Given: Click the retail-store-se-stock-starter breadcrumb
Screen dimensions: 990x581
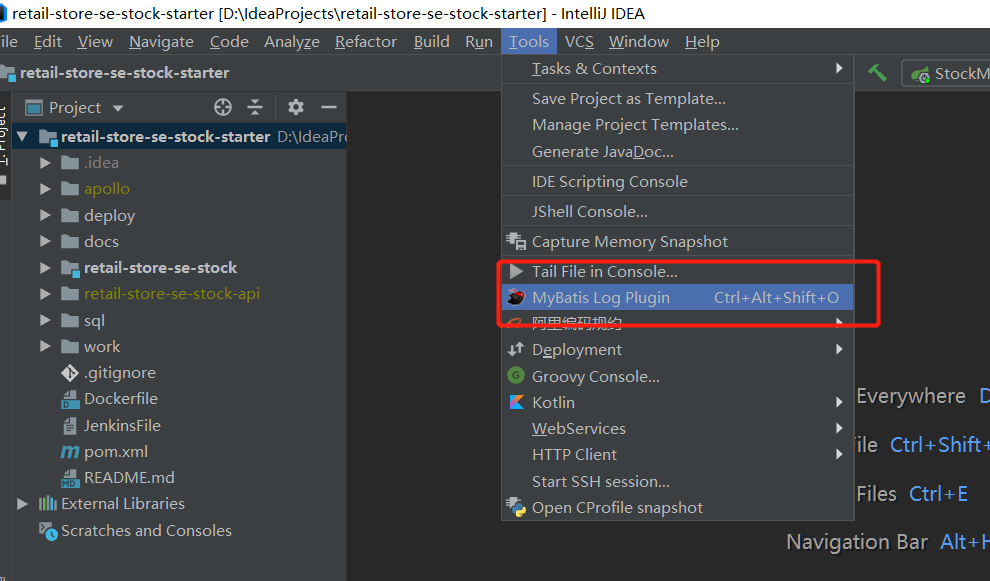Looking at the screenshot, I should pyautogui.click(x=124, y=73).
